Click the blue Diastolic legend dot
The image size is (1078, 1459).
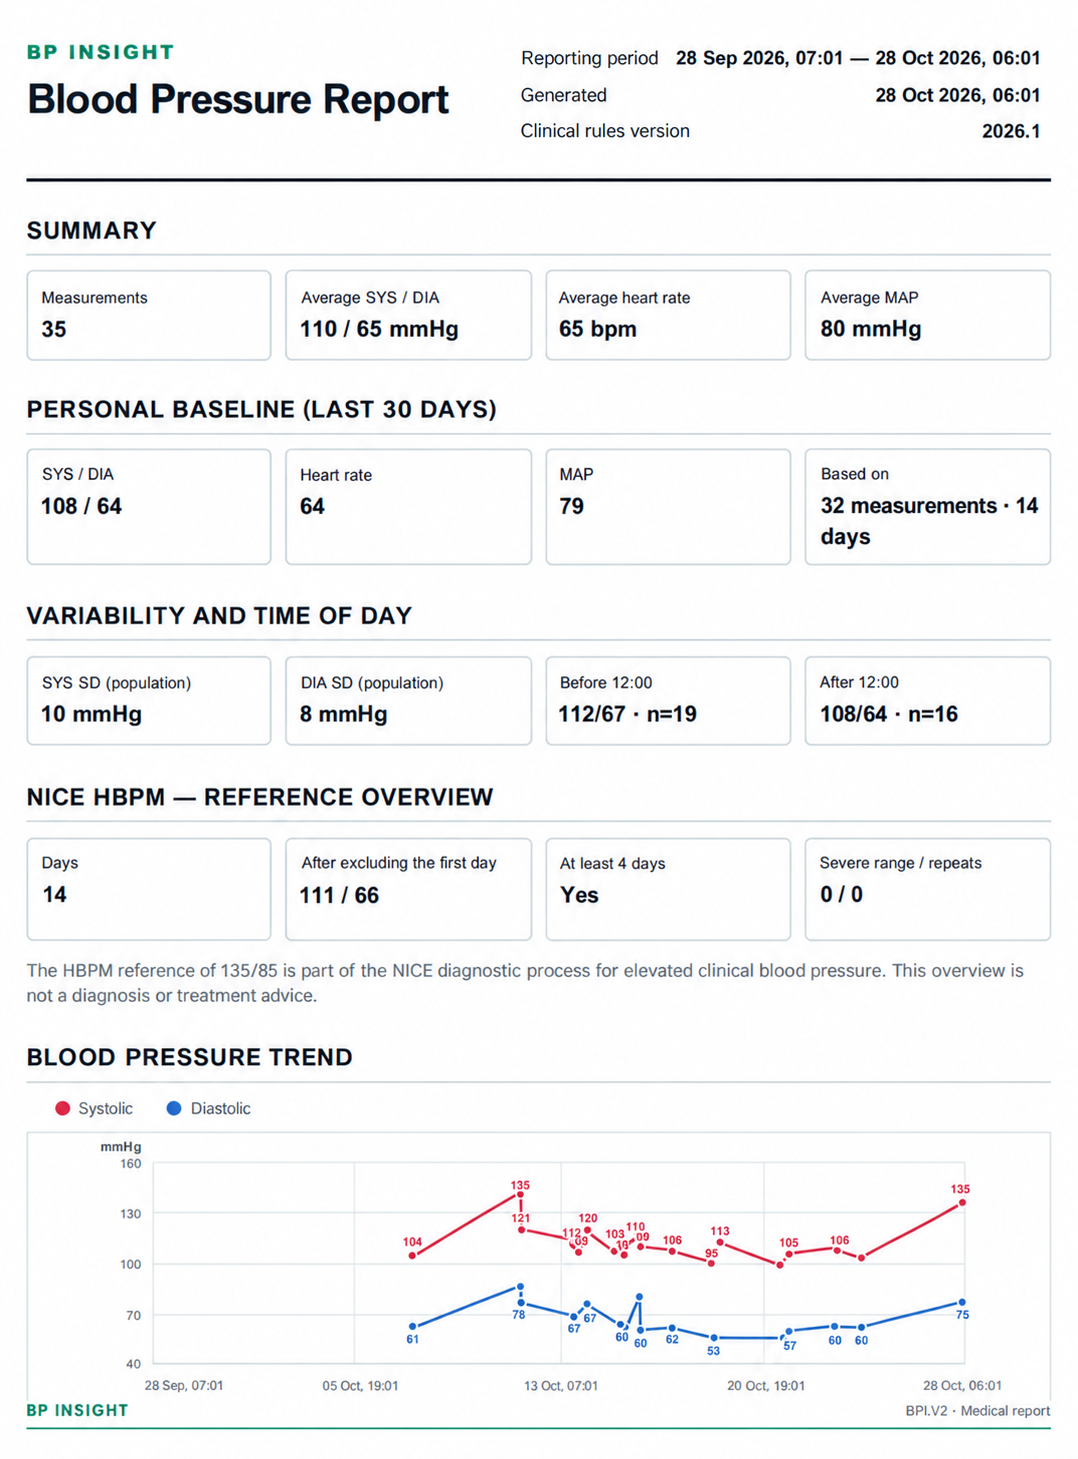174,1108
